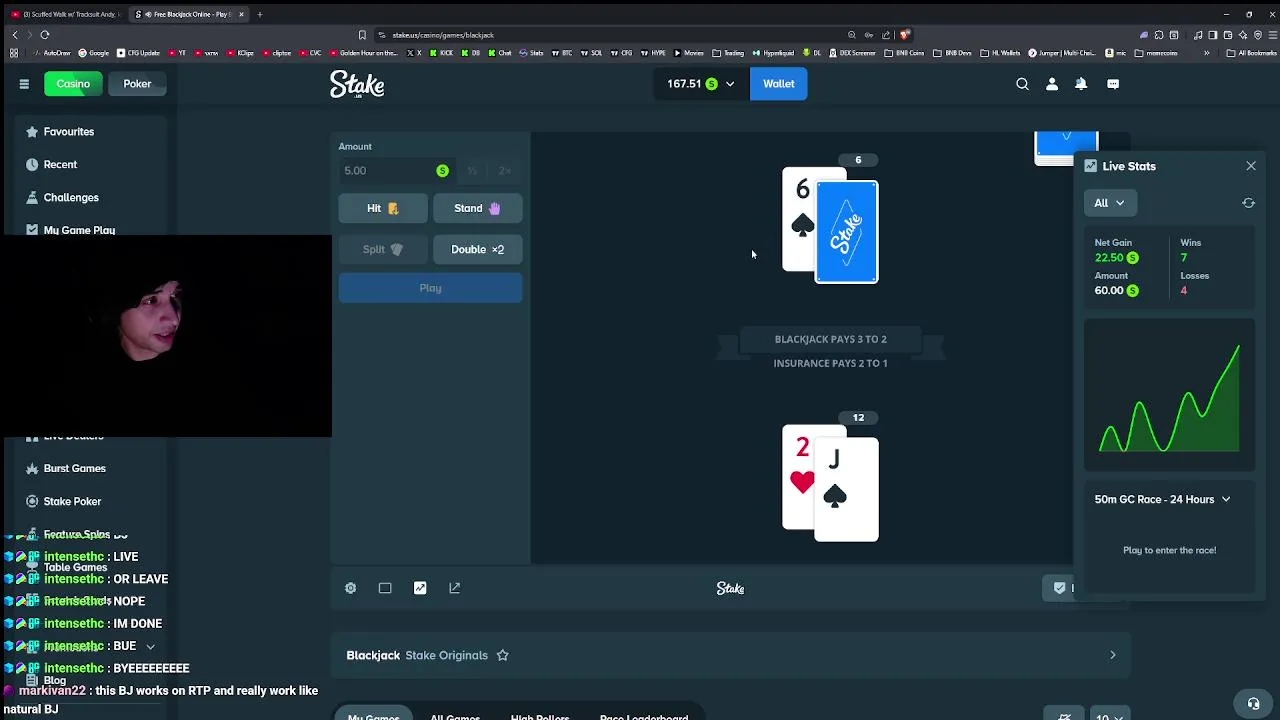Click the Play button
The width and height of the screenshot is (1280, 720).
(x=430, y=288)
